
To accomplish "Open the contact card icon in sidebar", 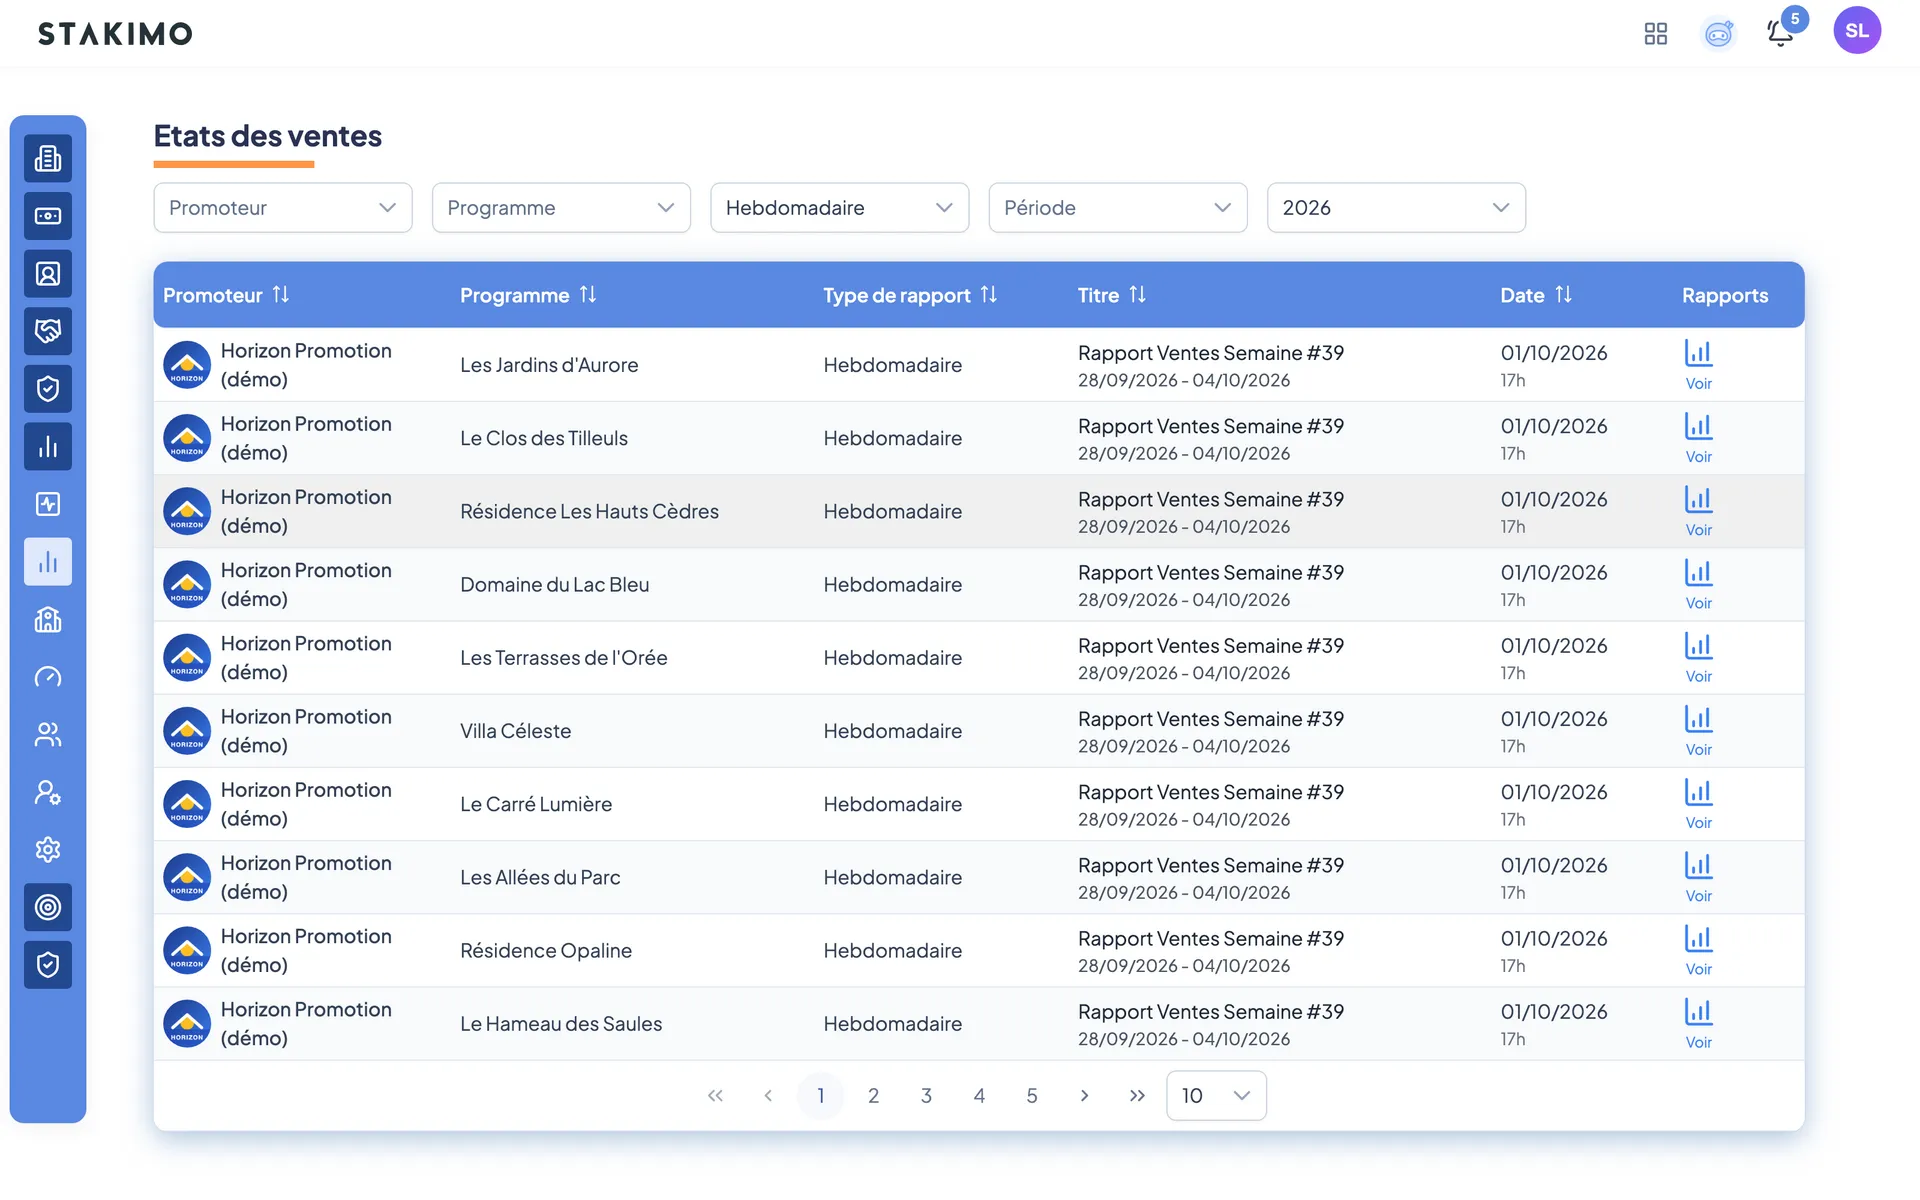I will click(x=48, y=273).
